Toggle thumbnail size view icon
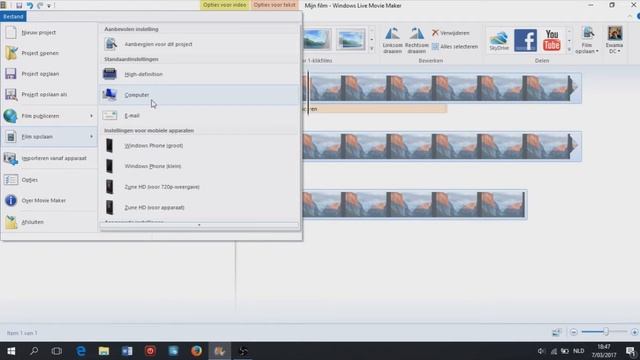The height and width of the screenshot is (360, 640). click(x=556, y=332)
